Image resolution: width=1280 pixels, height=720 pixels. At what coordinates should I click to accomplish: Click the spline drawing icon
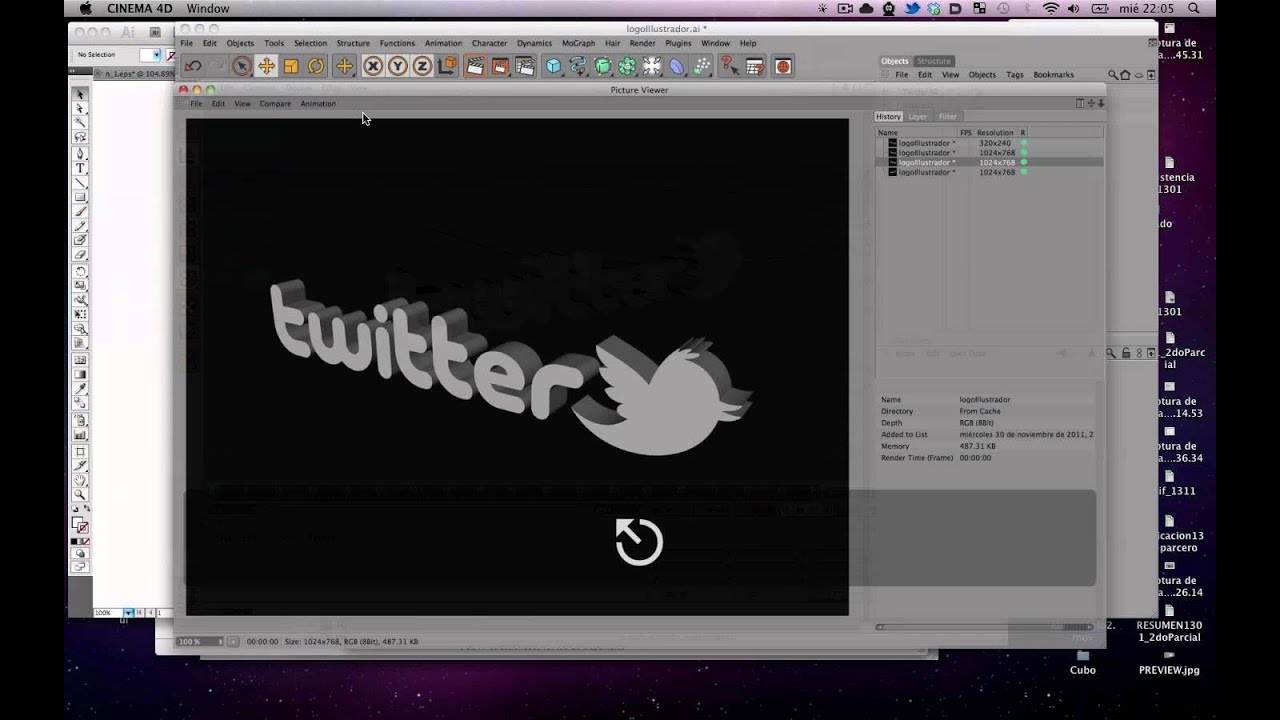tap(578, 67)
